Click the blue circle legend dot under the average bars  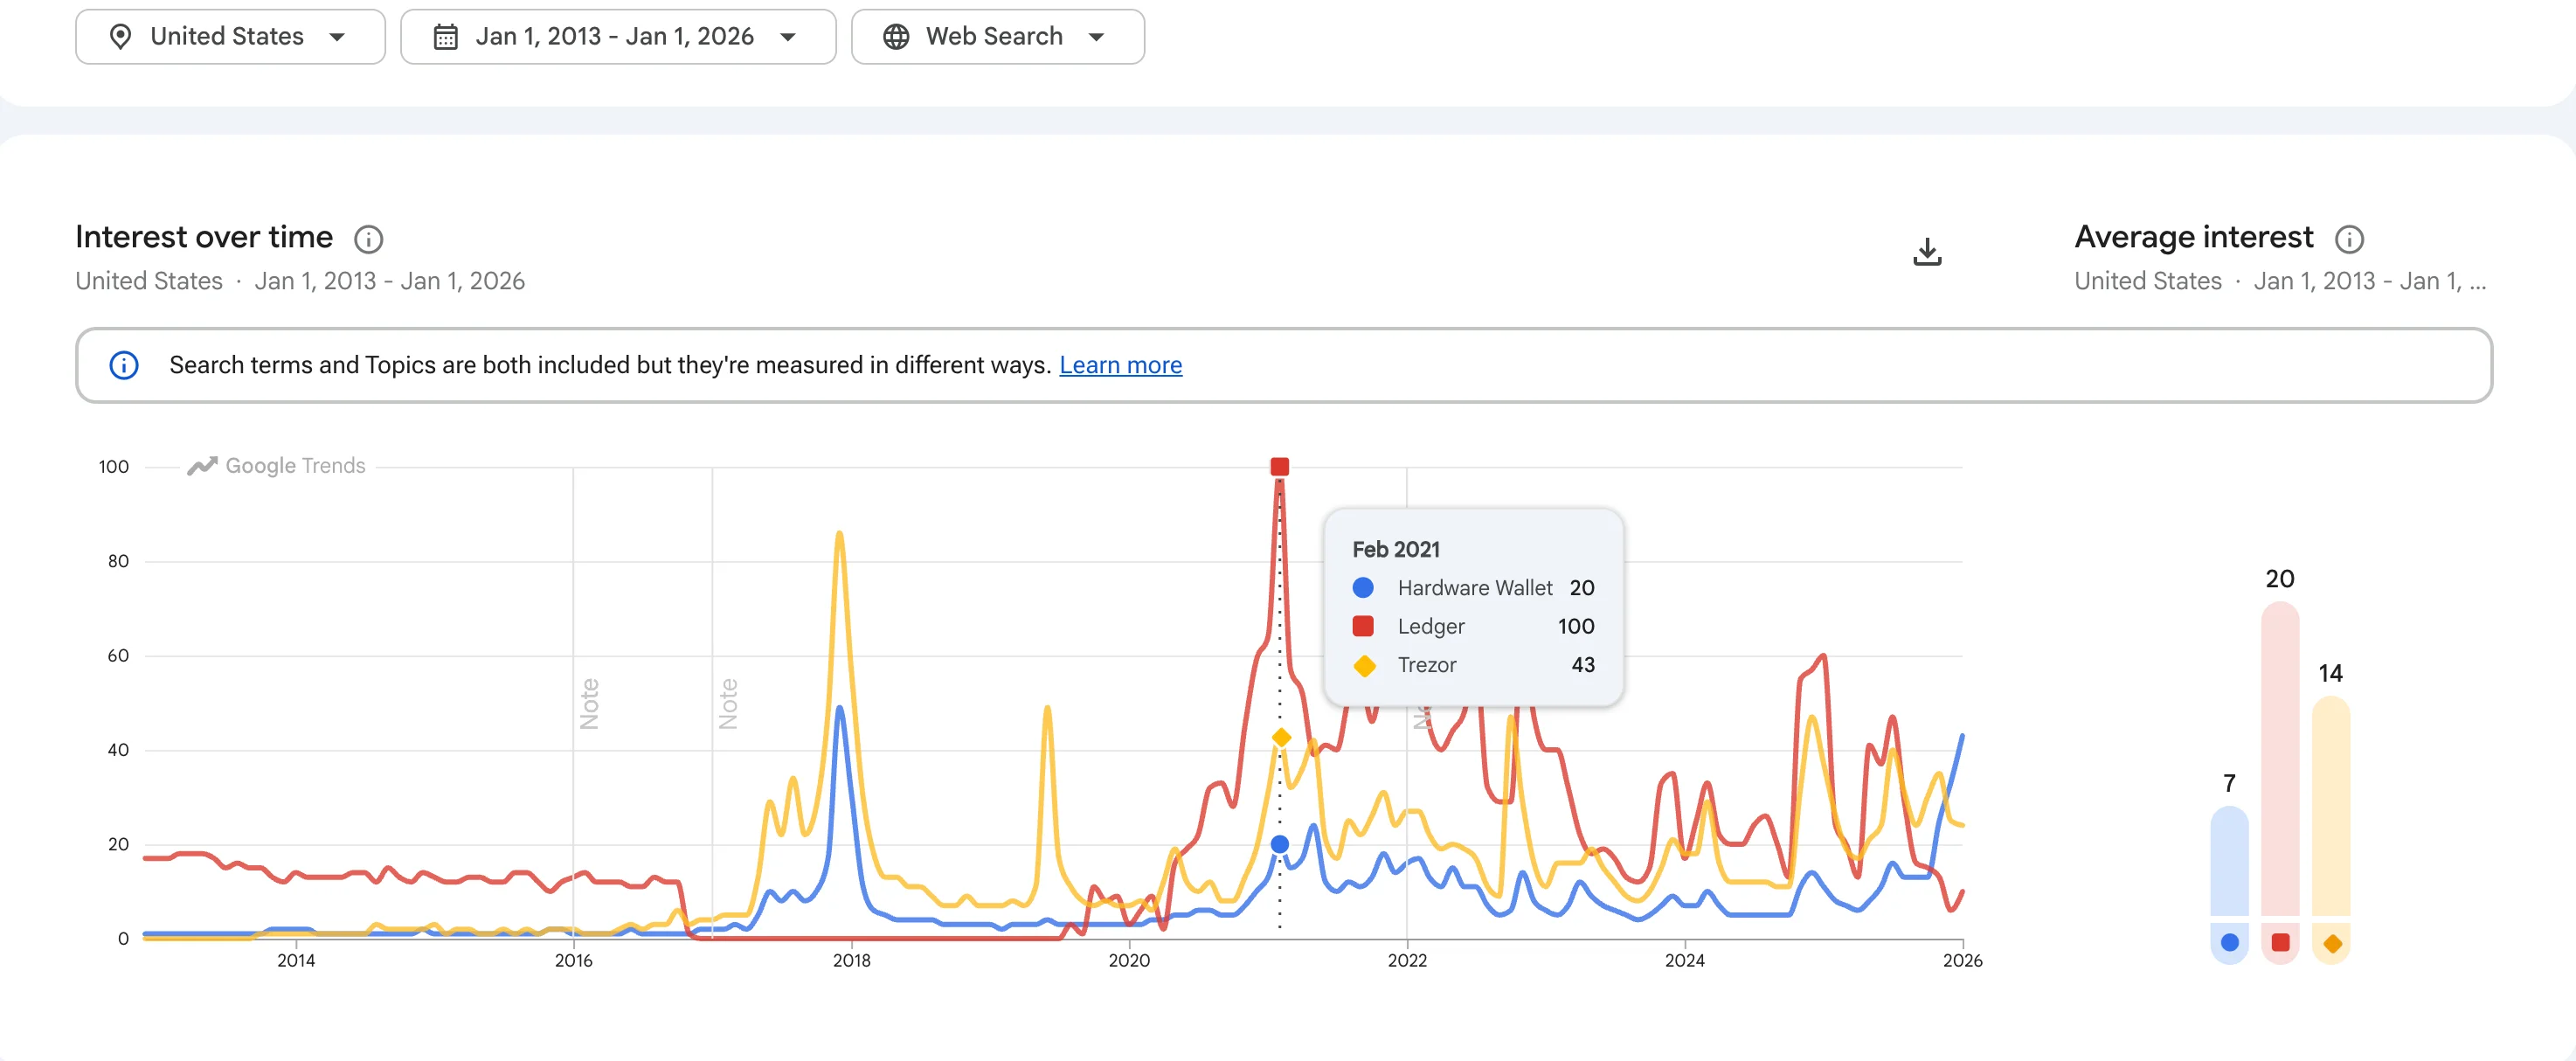(x=2229, y=942)
